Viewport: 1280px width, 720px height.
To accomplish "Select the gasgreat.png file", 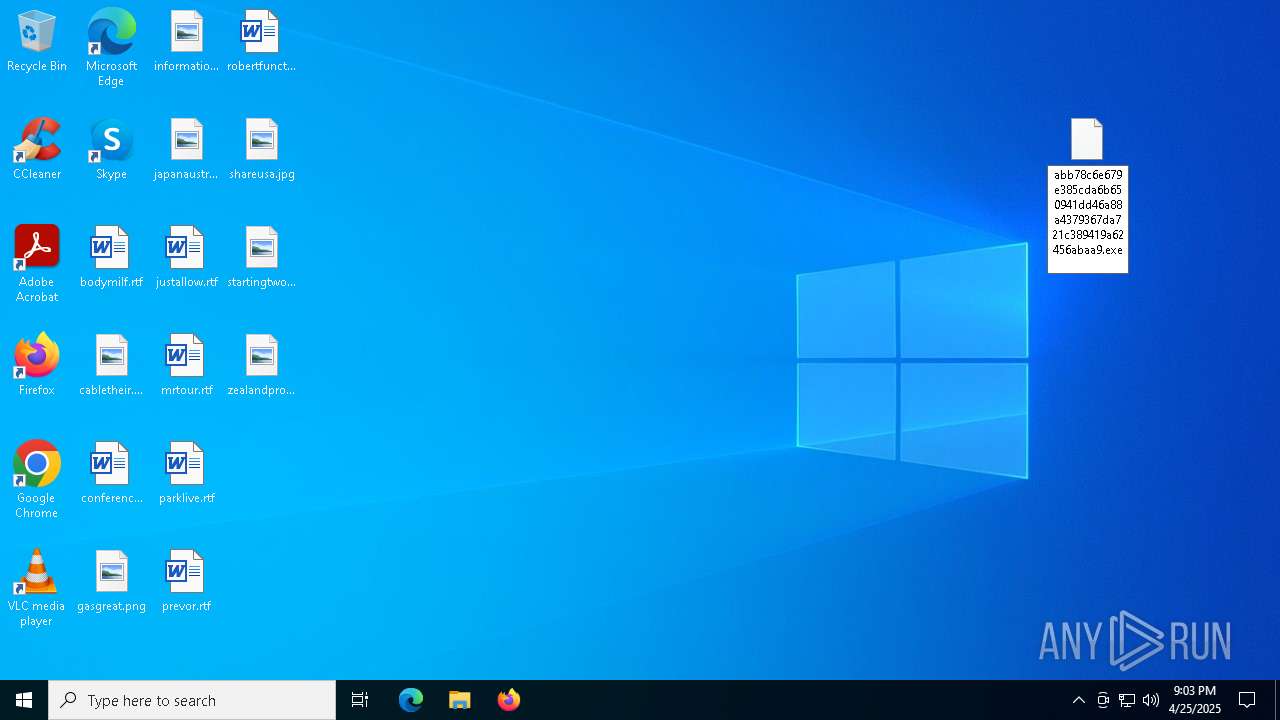I will point(111,582).
